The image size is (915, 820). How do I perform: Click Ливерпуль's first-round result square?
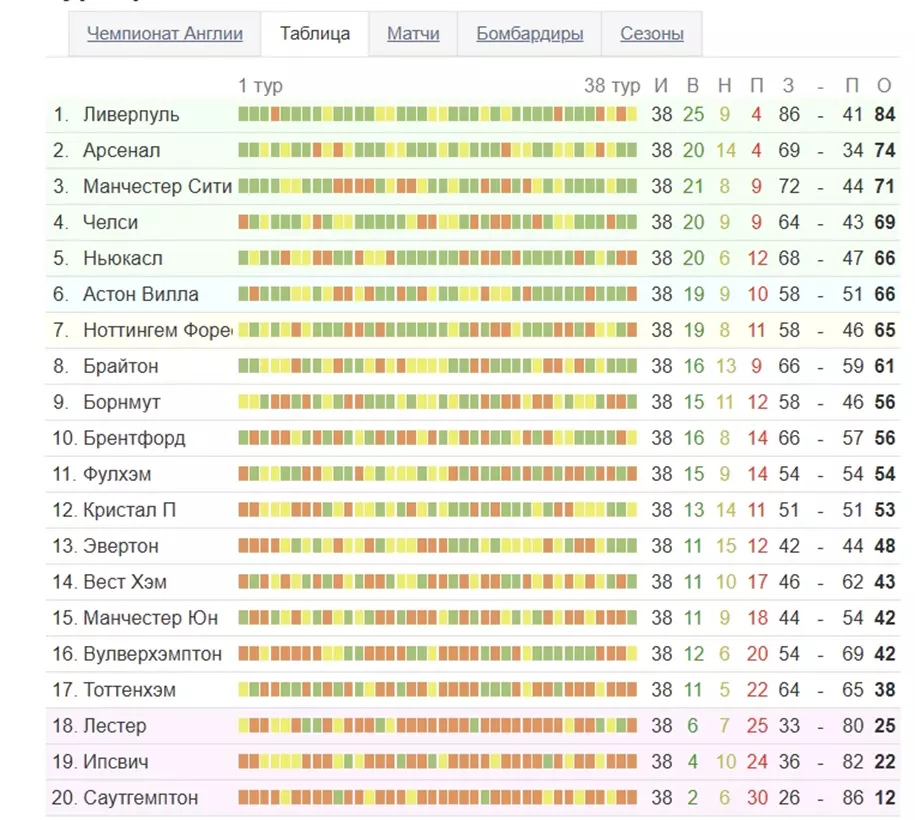(x=243, y=114)
